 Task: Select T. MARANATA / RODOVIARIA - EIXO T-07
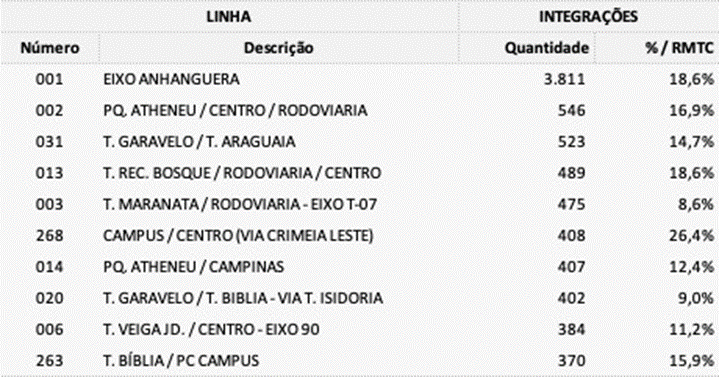coord(240,204)
